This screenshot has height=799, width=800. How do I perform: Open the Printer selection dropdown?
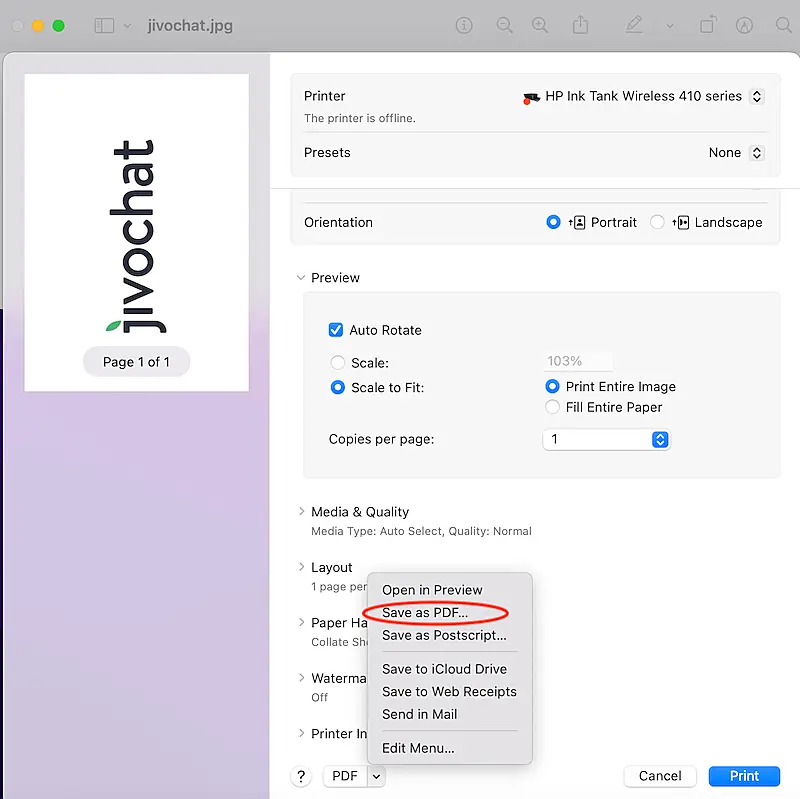pyautogui.click(x=643, y=97)
